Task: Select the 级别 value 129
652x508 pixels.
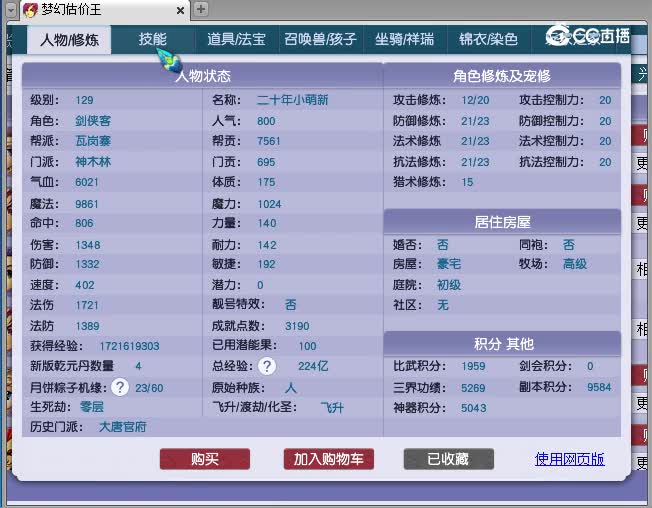Action: [x=84, y=100]
